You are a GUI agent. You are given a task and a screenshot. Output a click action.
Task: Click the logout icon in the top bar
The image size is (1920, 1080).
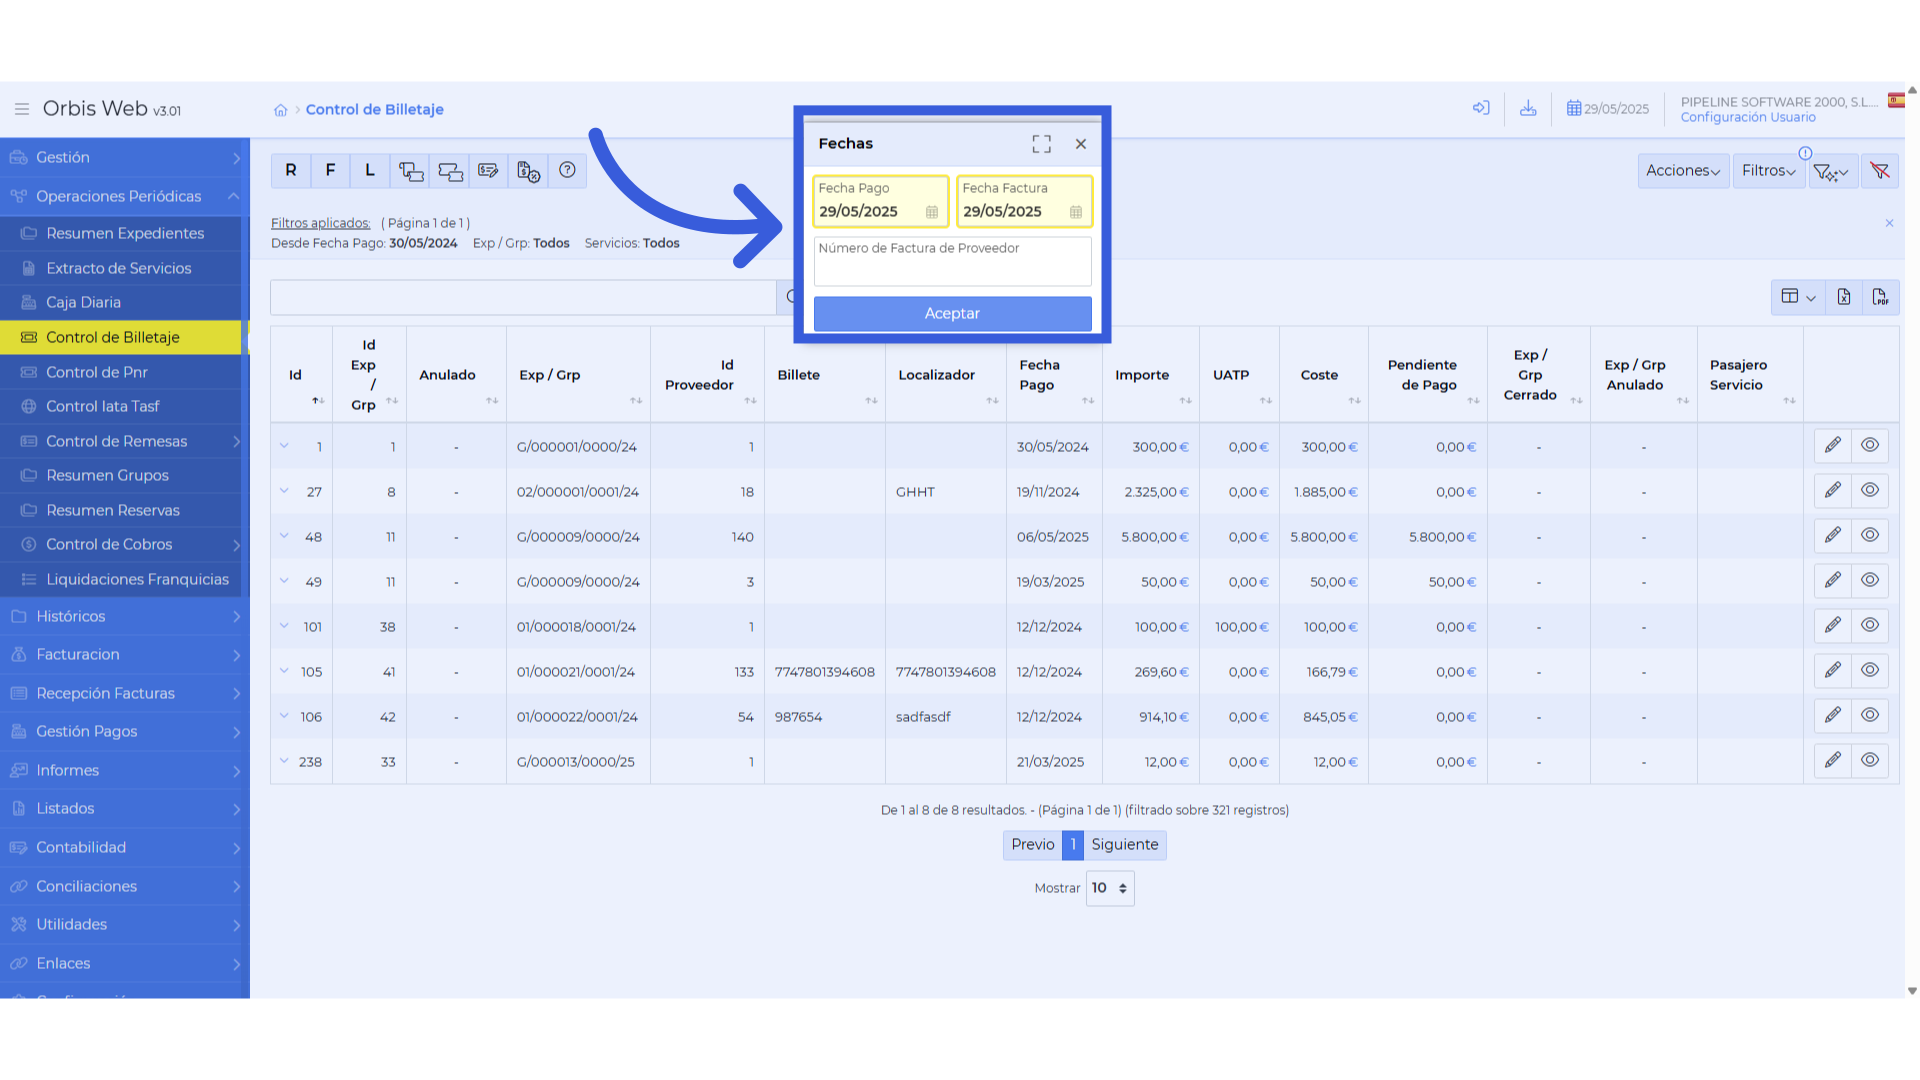(x=1481, y=108)
